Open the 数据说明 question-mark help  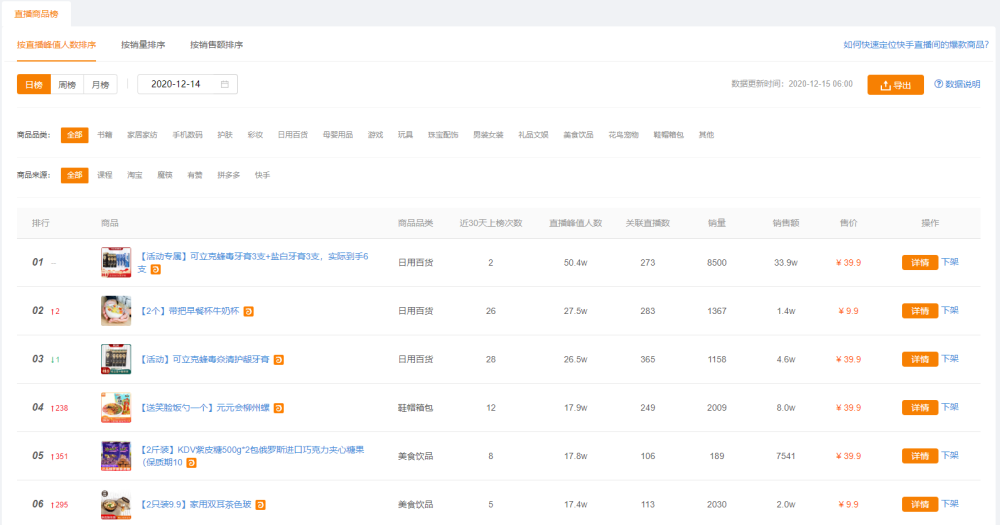[957, 84]
